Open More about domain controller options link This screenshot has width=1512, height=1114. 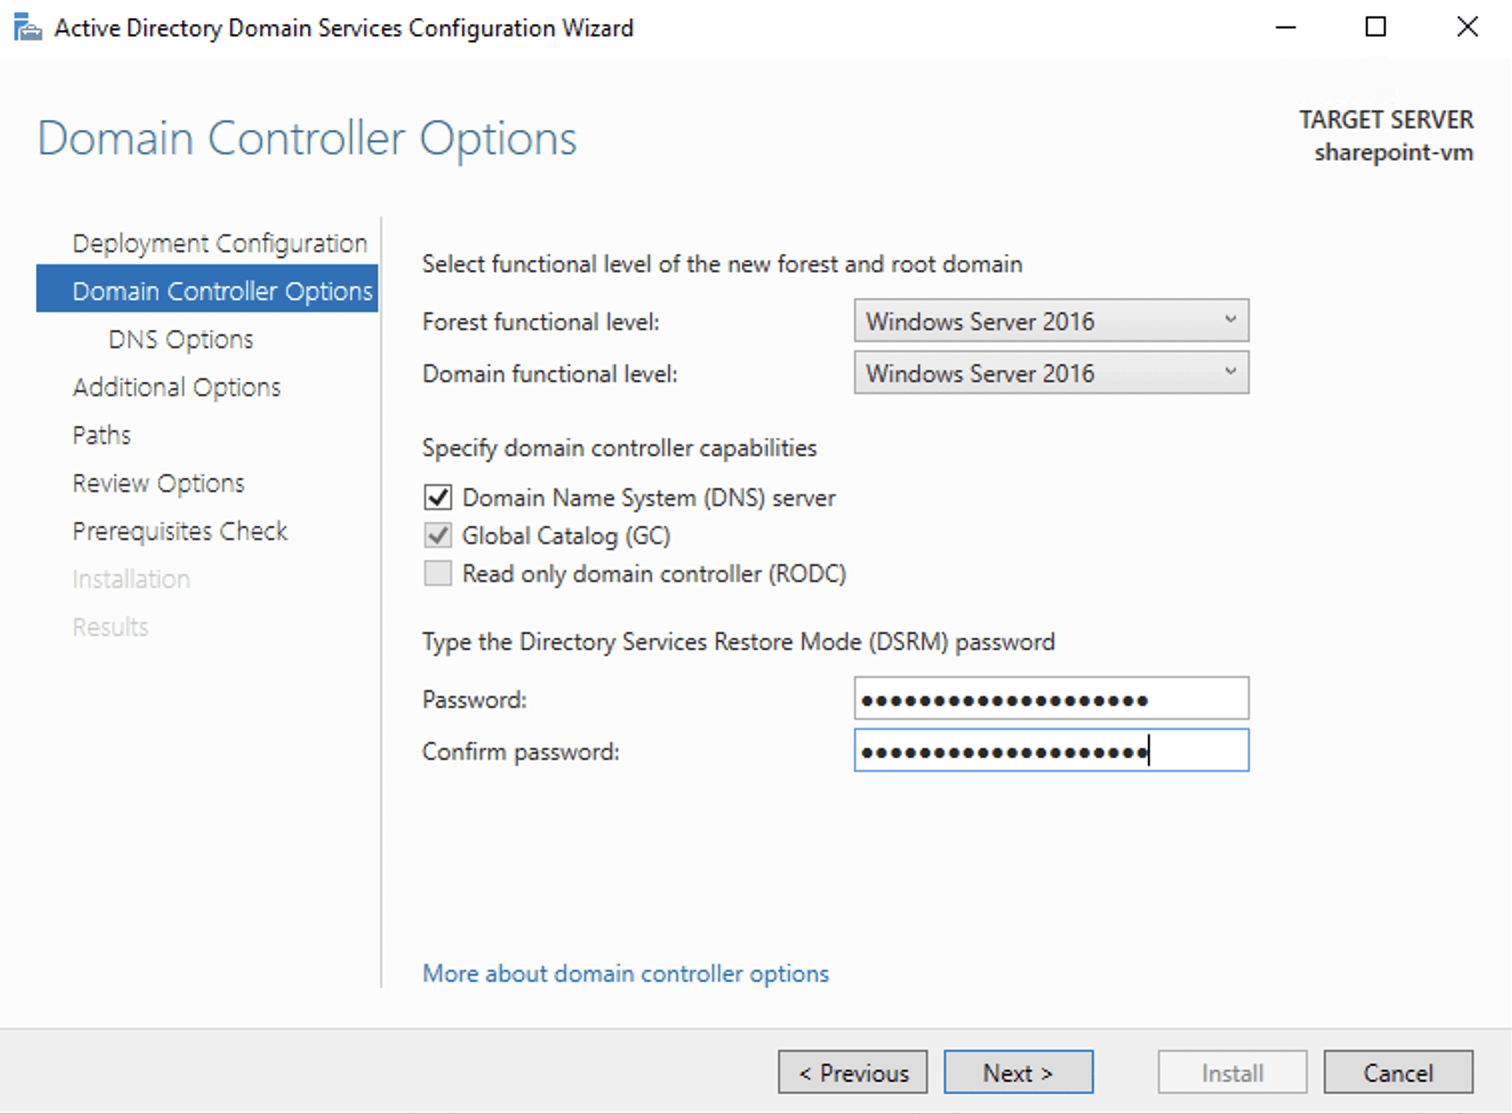(626, 973)
